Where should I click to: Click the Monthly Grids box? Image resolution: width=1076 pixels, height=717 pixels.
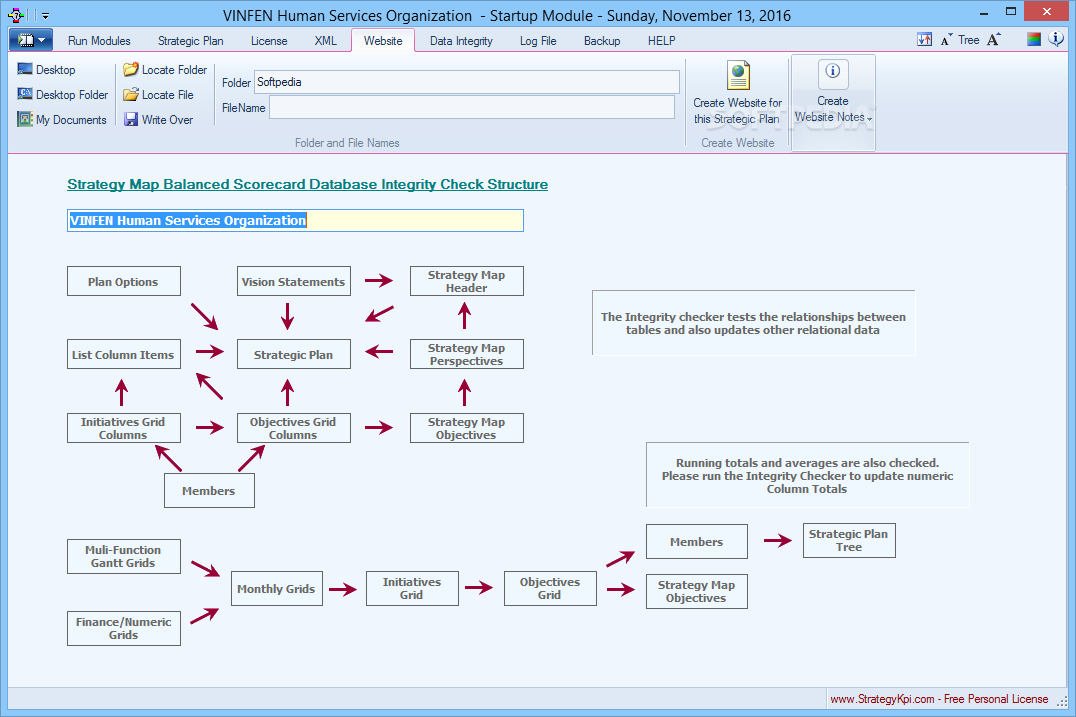[x=277, y=589]
